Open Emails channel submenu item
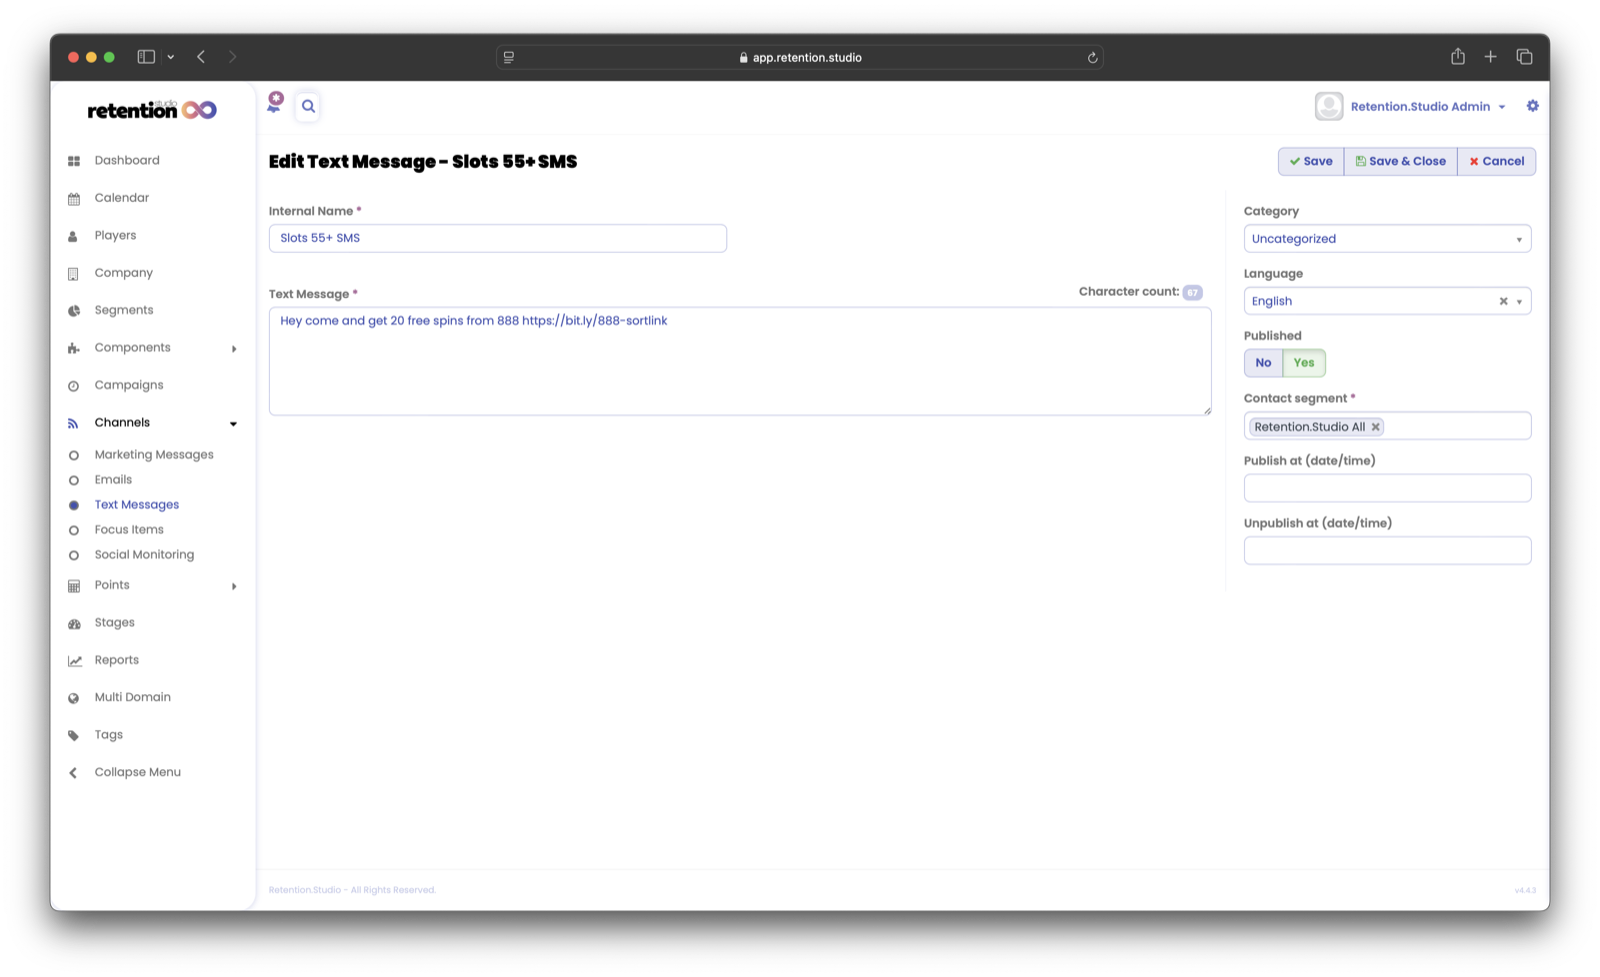 tap(113, 480)
